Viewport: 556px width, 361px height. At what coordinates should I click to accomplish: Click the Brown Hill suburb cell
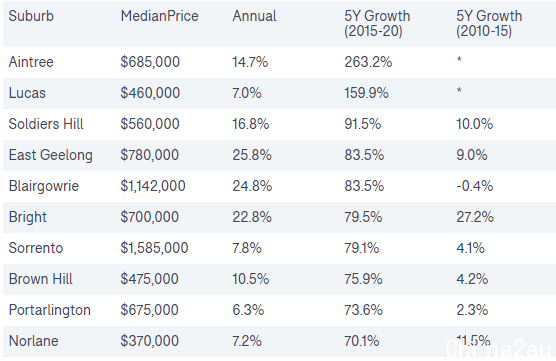click(40, 279)
